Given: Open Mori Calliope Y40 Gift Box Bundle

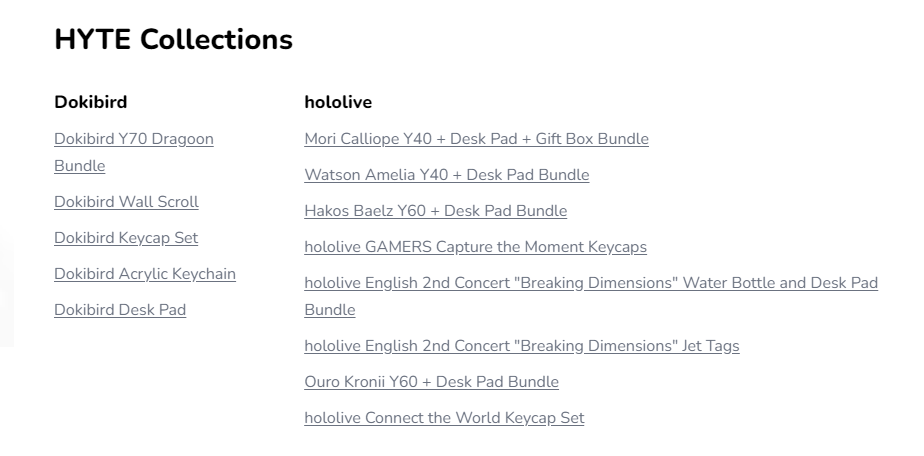Looking at the screenshot, I should pyautogui.click(x=476, y=139).
